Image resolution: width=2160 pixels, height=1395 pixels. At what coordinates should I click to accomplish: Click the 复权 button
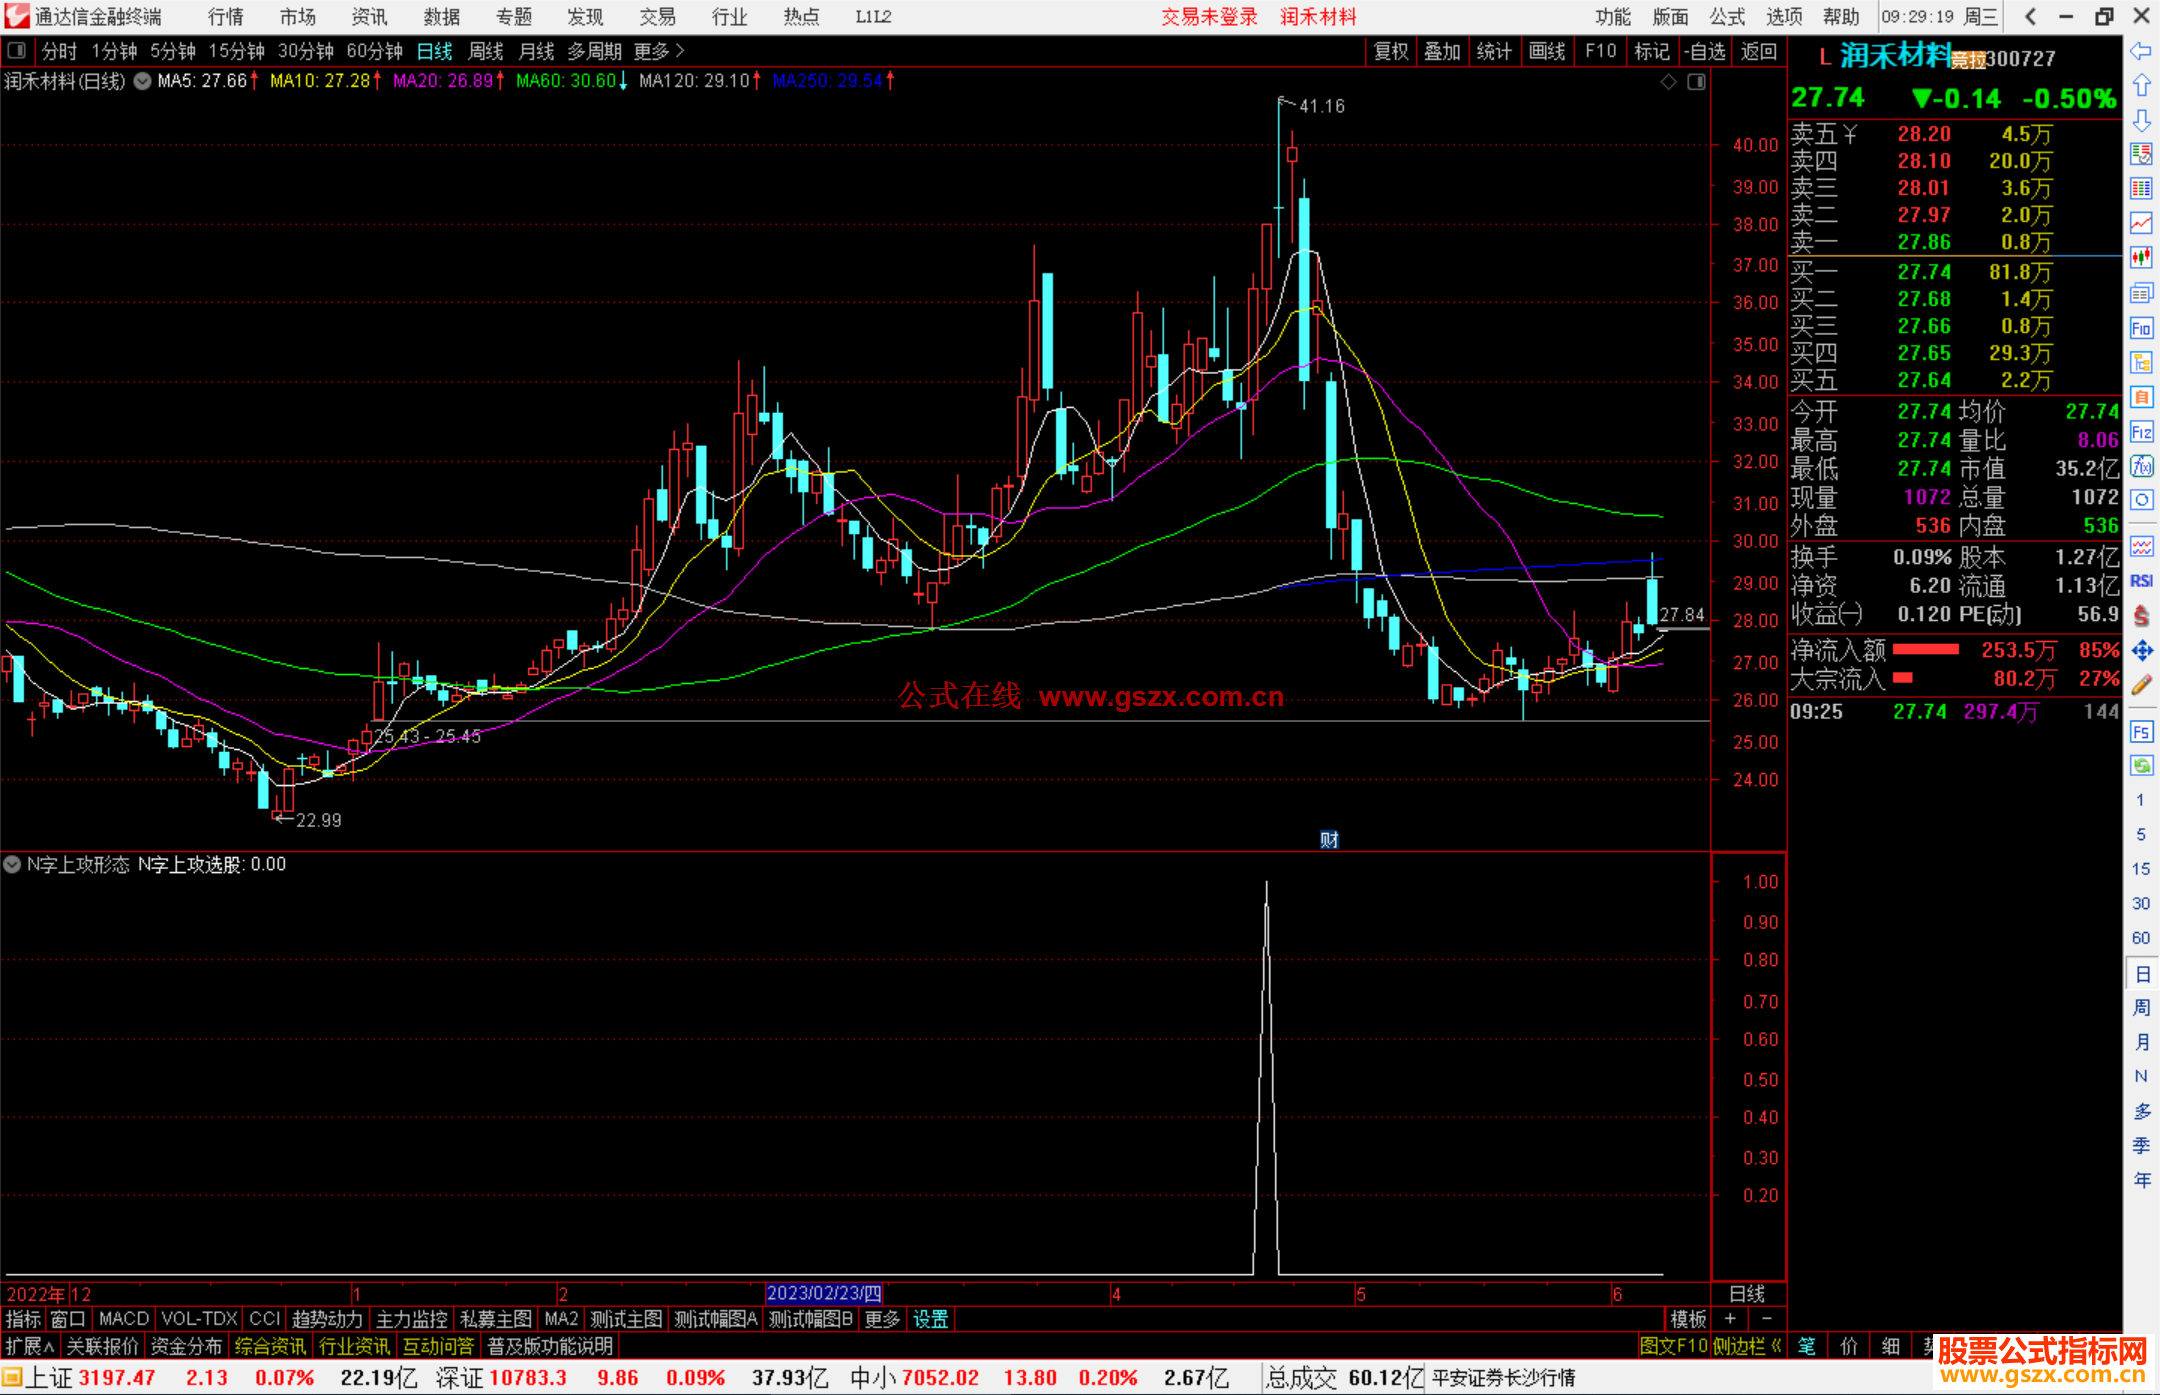(x=1391, y=51)
